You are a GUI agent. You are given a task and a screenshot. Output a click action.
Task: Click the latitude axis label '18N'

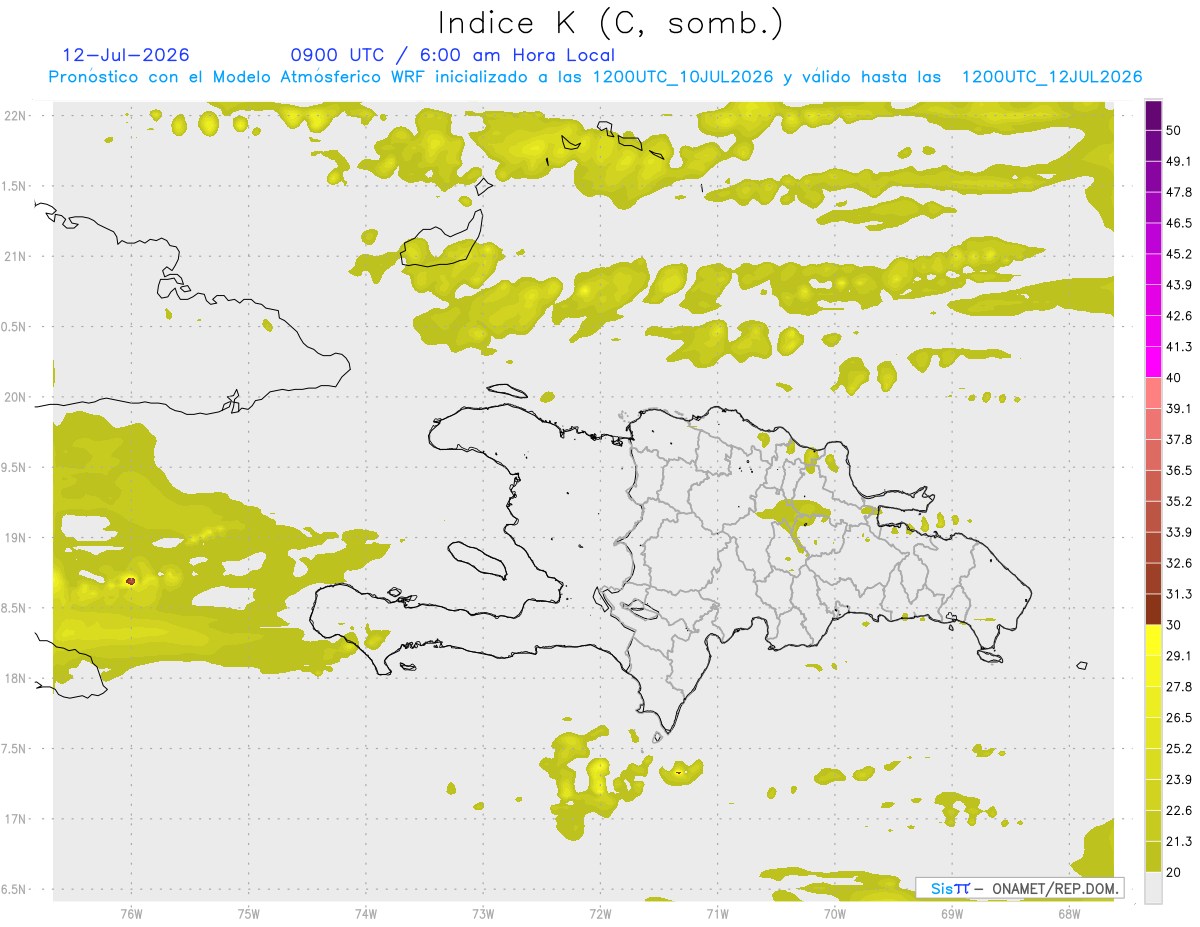pos(15,678)
